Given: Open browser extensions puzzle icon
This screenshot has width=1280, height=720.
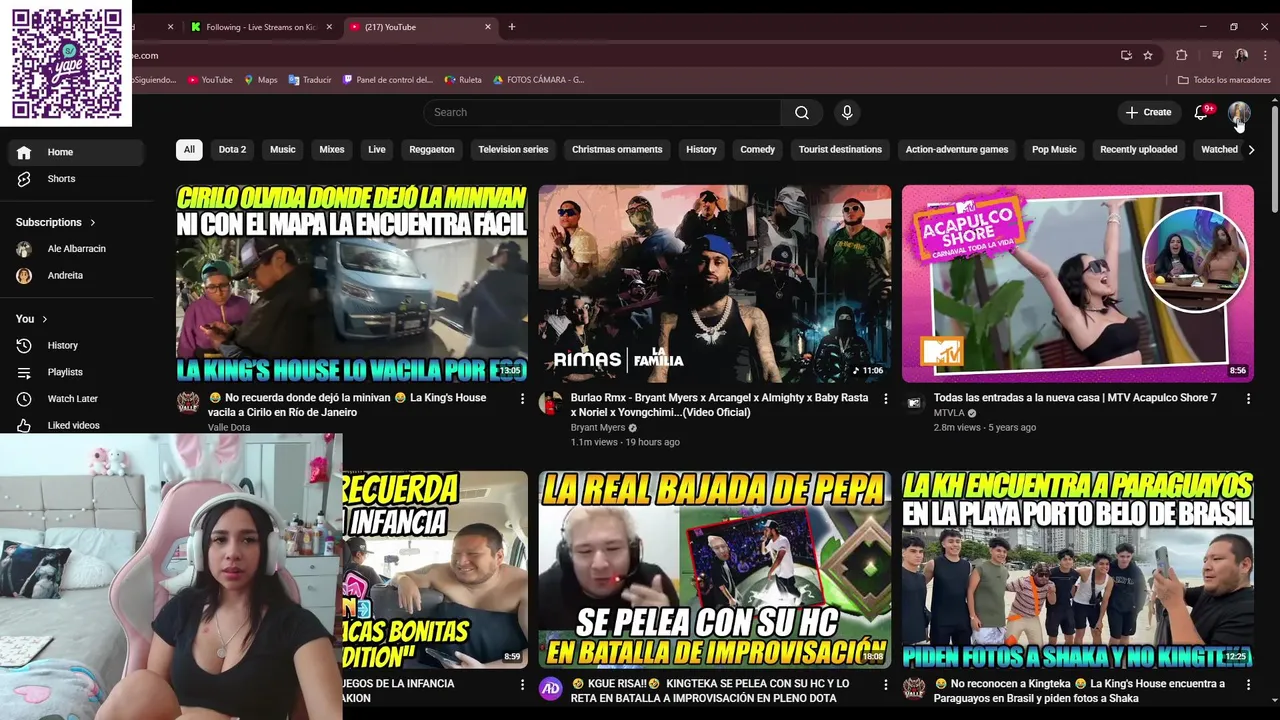Looking at the screenshot, I should [1181, 56].
